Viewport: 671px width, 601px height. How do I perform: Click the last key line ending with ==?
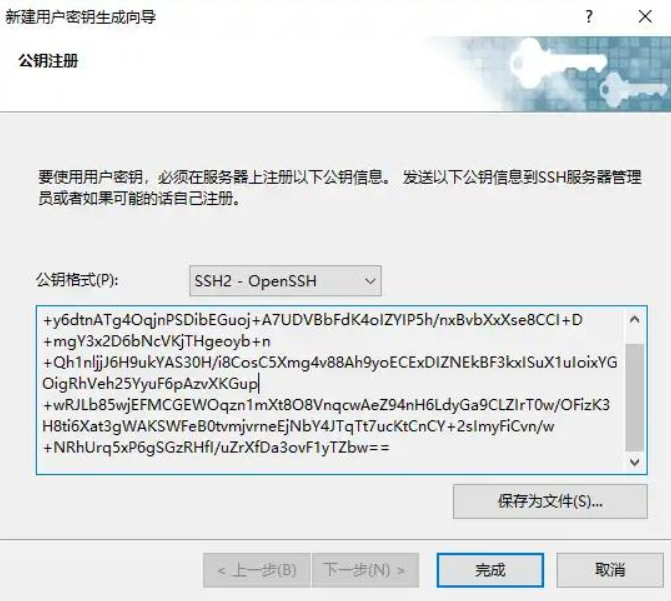217,447
